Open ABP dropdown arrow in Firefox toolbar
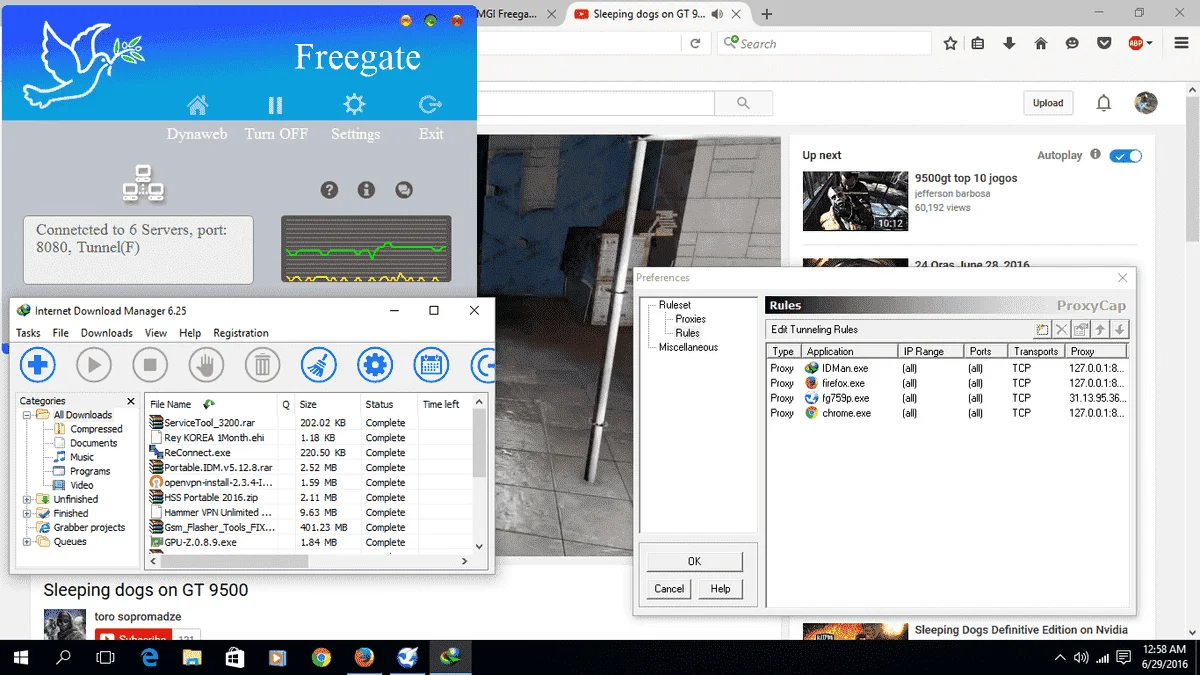1200x675 pixels. [x=1150, y=43]
